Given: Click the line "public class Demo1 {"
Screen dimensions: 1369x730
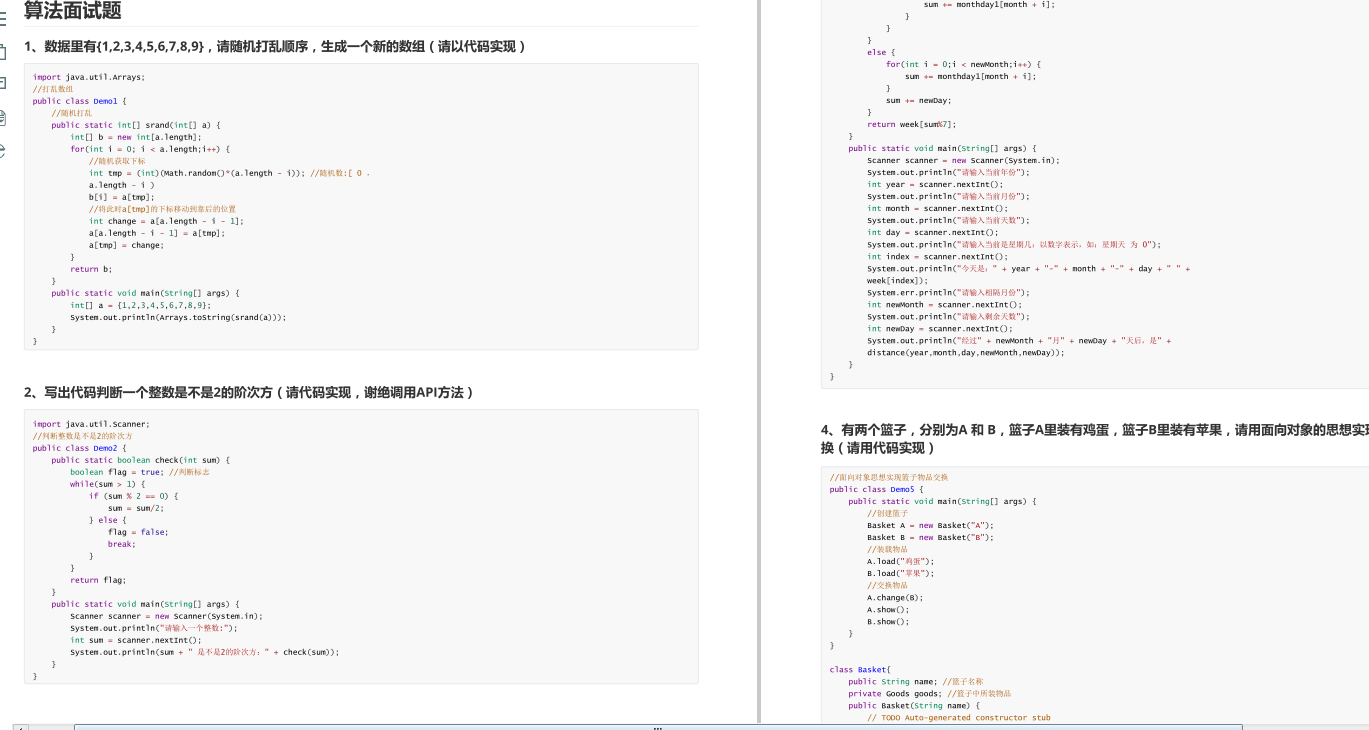Looking at the screenshot, I should tap(80, 101).
